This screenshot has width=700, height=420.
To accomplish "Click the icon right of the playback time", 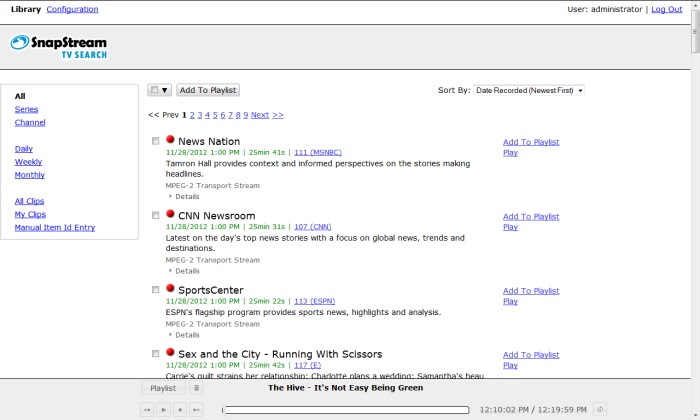I will (x=600, y=409).
